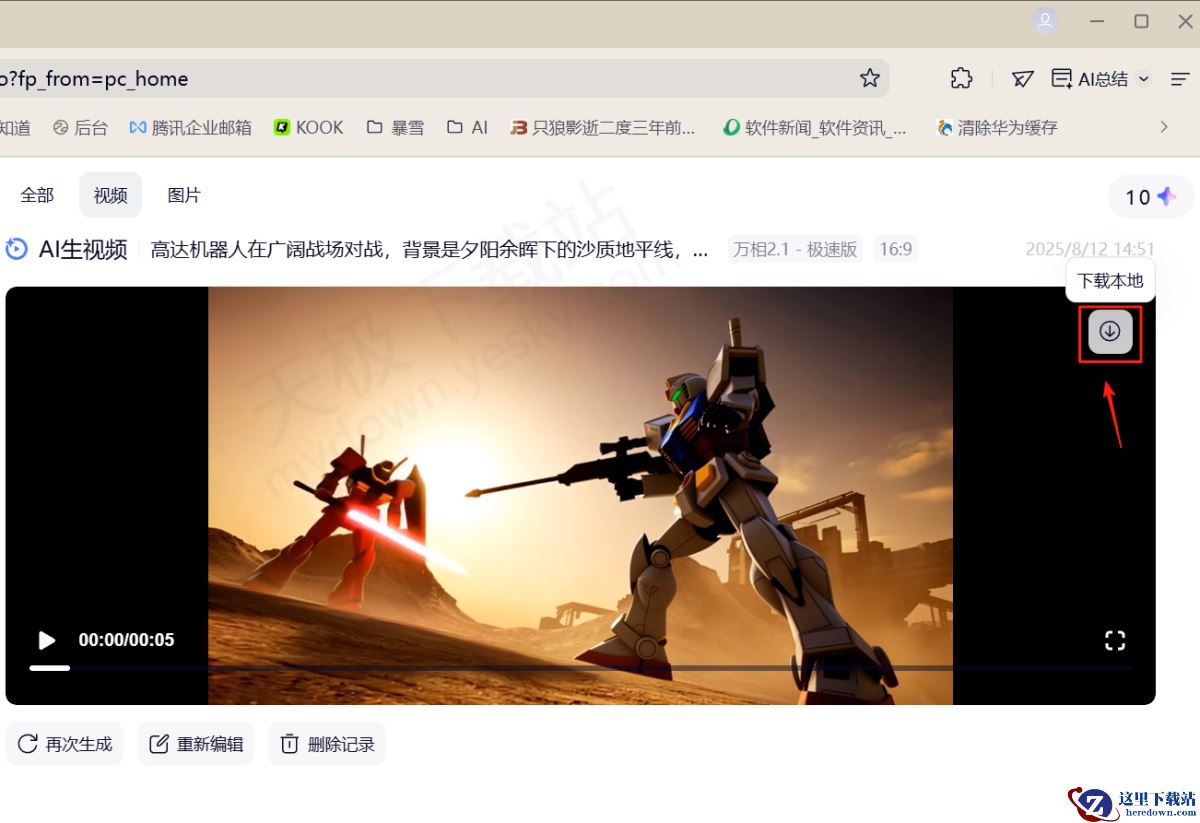Open the 软件新闻_软件资讯 bookmark
Image resolution: width=1200 pixels, height=823 pixels.
tap(815, 127)
